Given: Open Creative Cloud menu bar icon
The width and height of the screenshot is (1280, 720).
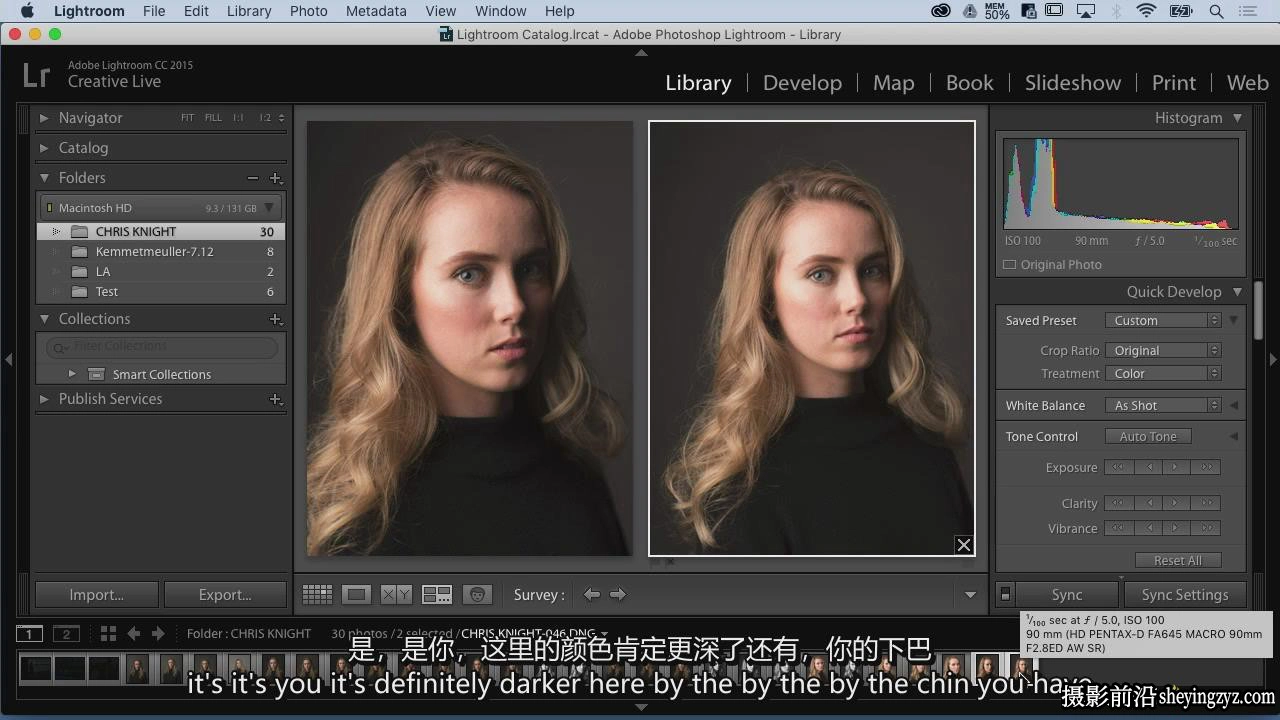Looking at the screenshot, I should coord(941,11).
